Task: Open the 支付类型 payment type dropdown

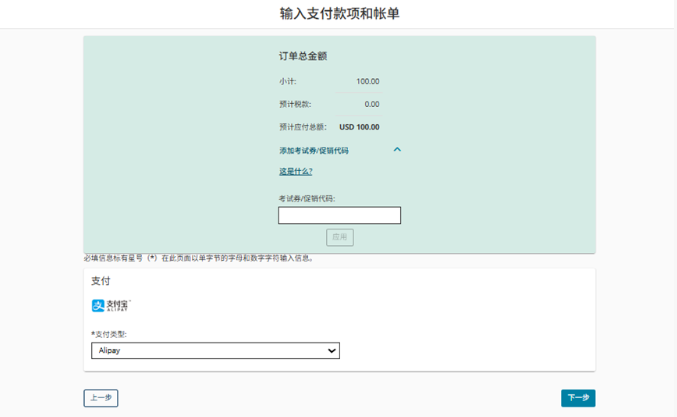Action: click(x=215, y=351)
